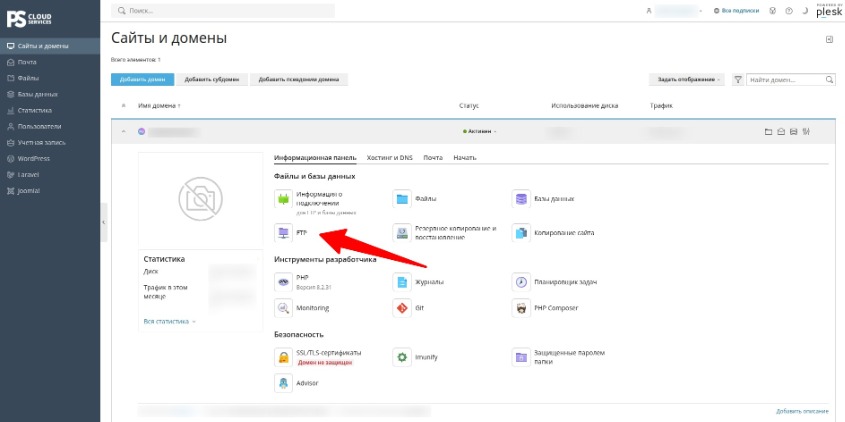Switch to Информационная панель tab
The image size is (845, 422).
[x=315, y=158]
